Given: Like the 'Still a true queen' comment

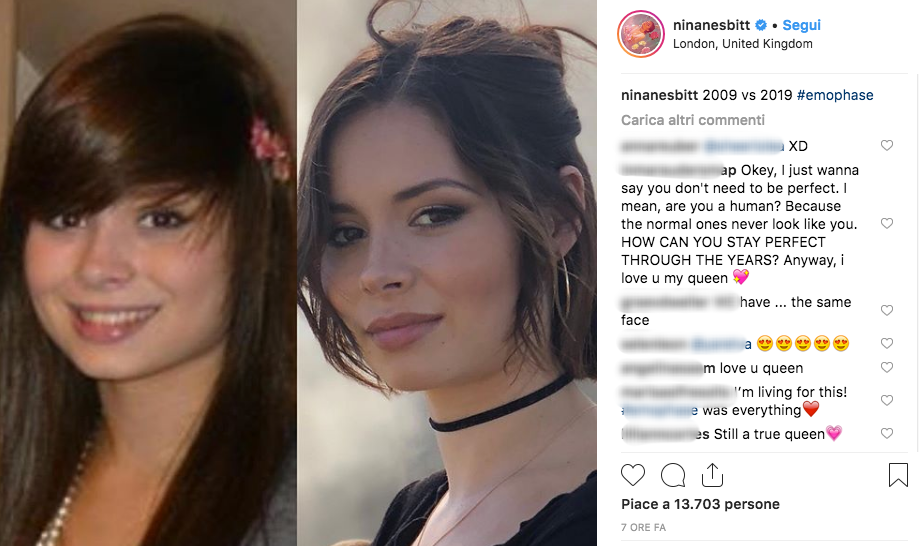Looking at the screenshot, I should coord(887,433).
